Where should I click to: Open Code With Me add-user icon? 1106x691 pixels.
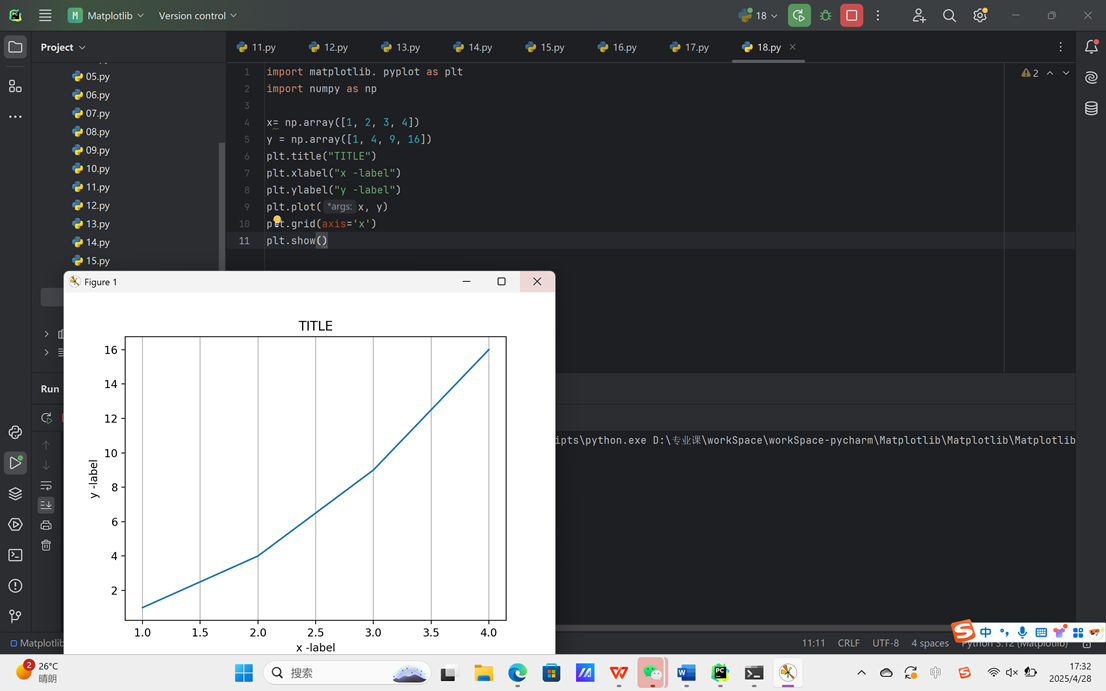pos(918,16)
